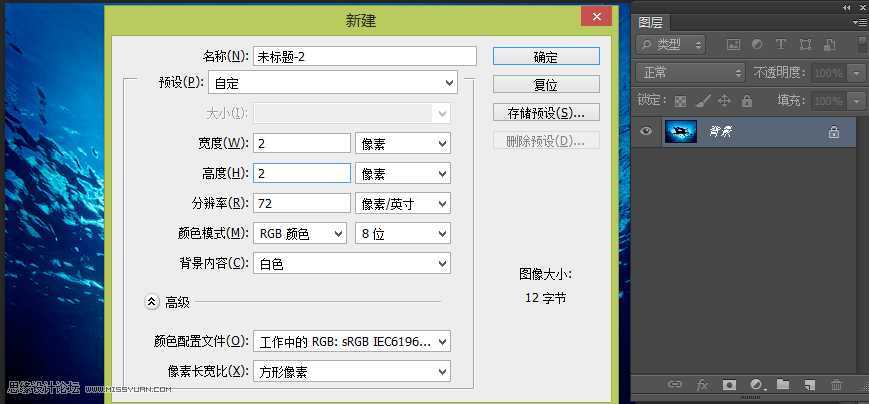Screen dimensions: 869x404
Task: Create new fill or adjustment layer icon
Action: 756,385
